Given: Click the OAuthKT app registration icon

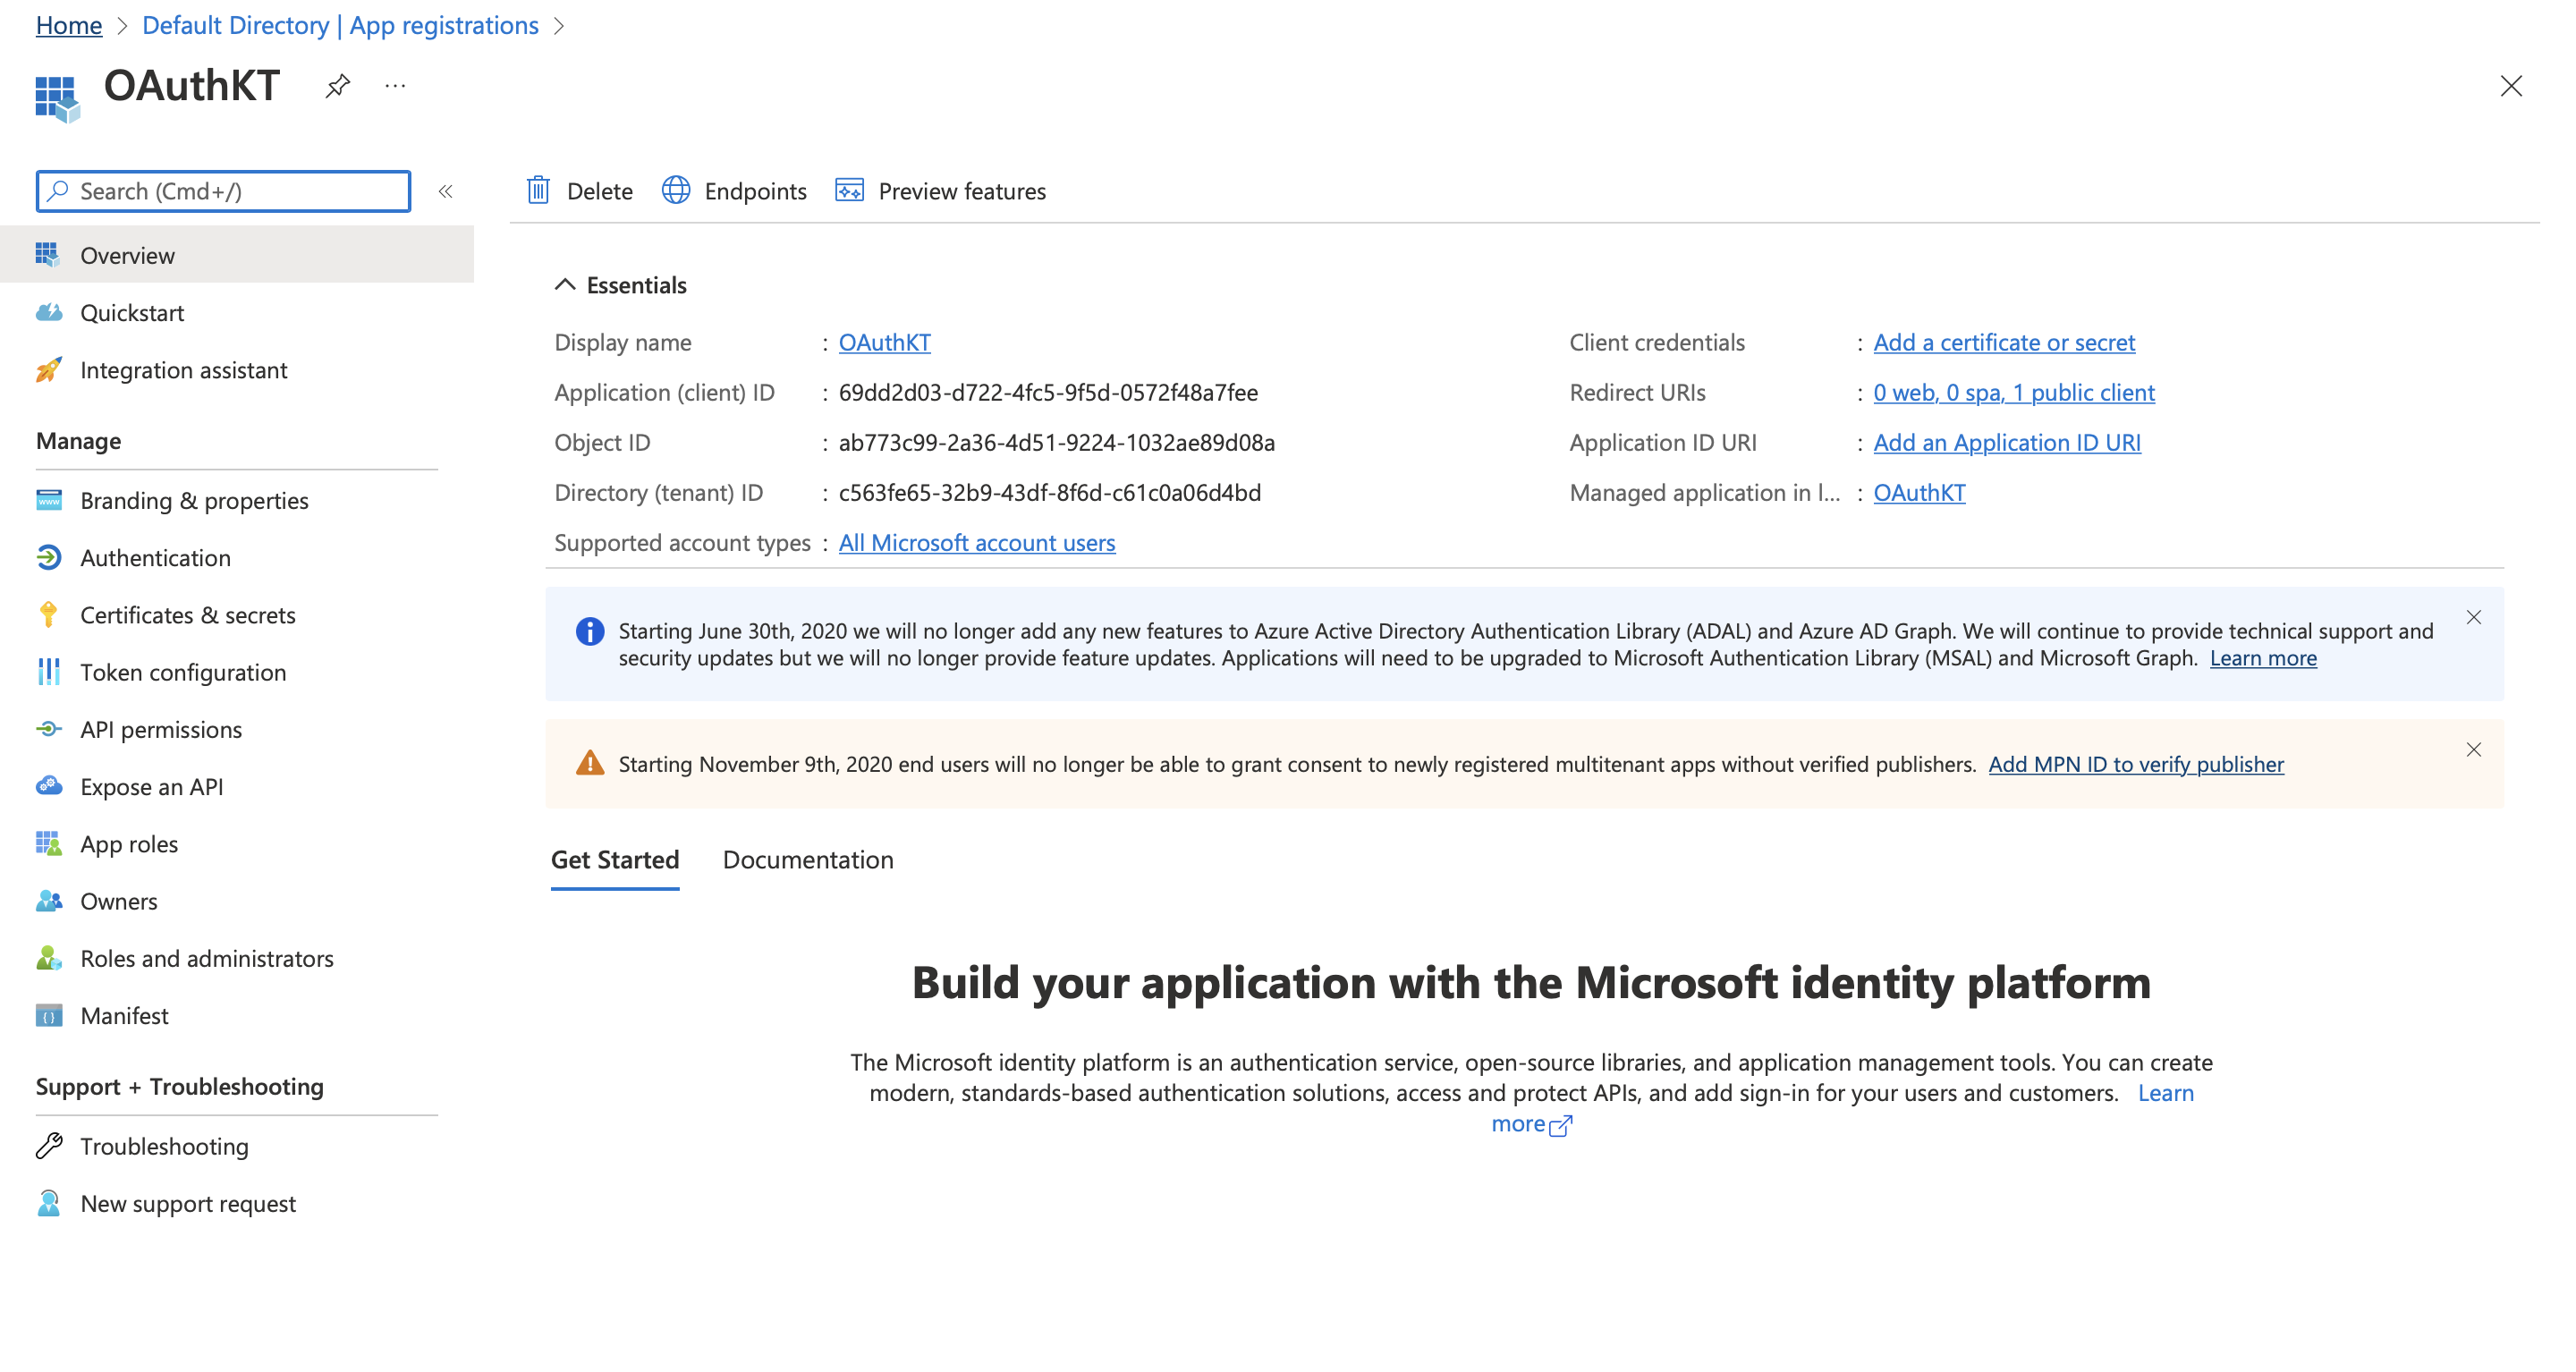Looking at the screenshot, I should click(57, 99).
